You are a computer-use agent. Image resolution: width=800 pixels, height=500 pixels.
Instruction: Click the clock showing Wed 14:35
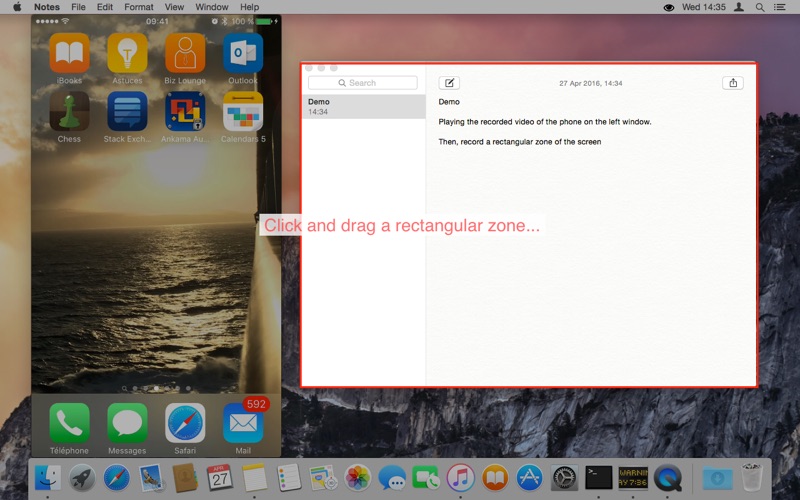[704, 7]
